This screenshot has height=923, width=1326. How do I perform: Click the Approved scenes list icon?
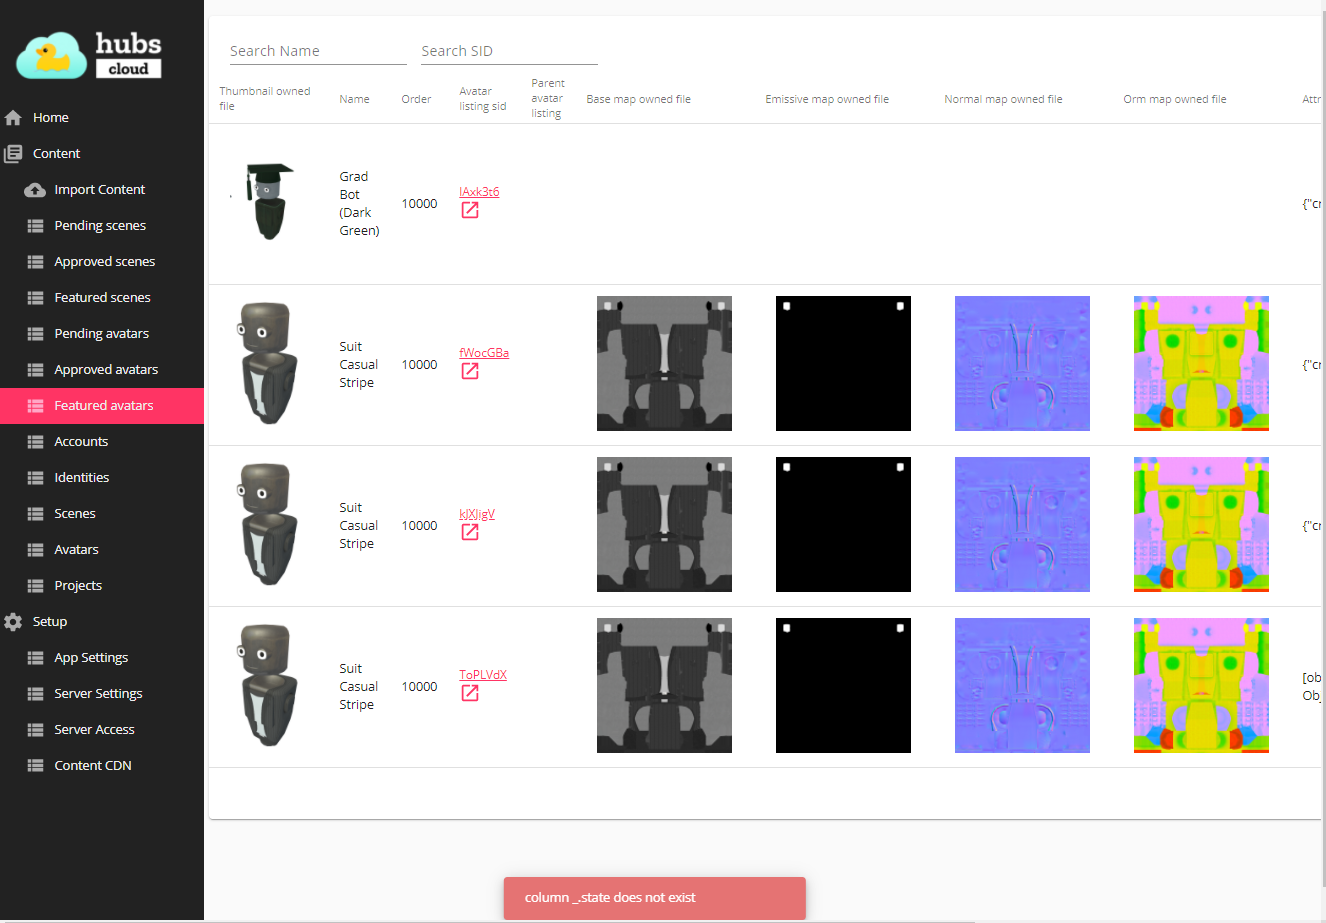pyautogui.click(x=35, y=262)
